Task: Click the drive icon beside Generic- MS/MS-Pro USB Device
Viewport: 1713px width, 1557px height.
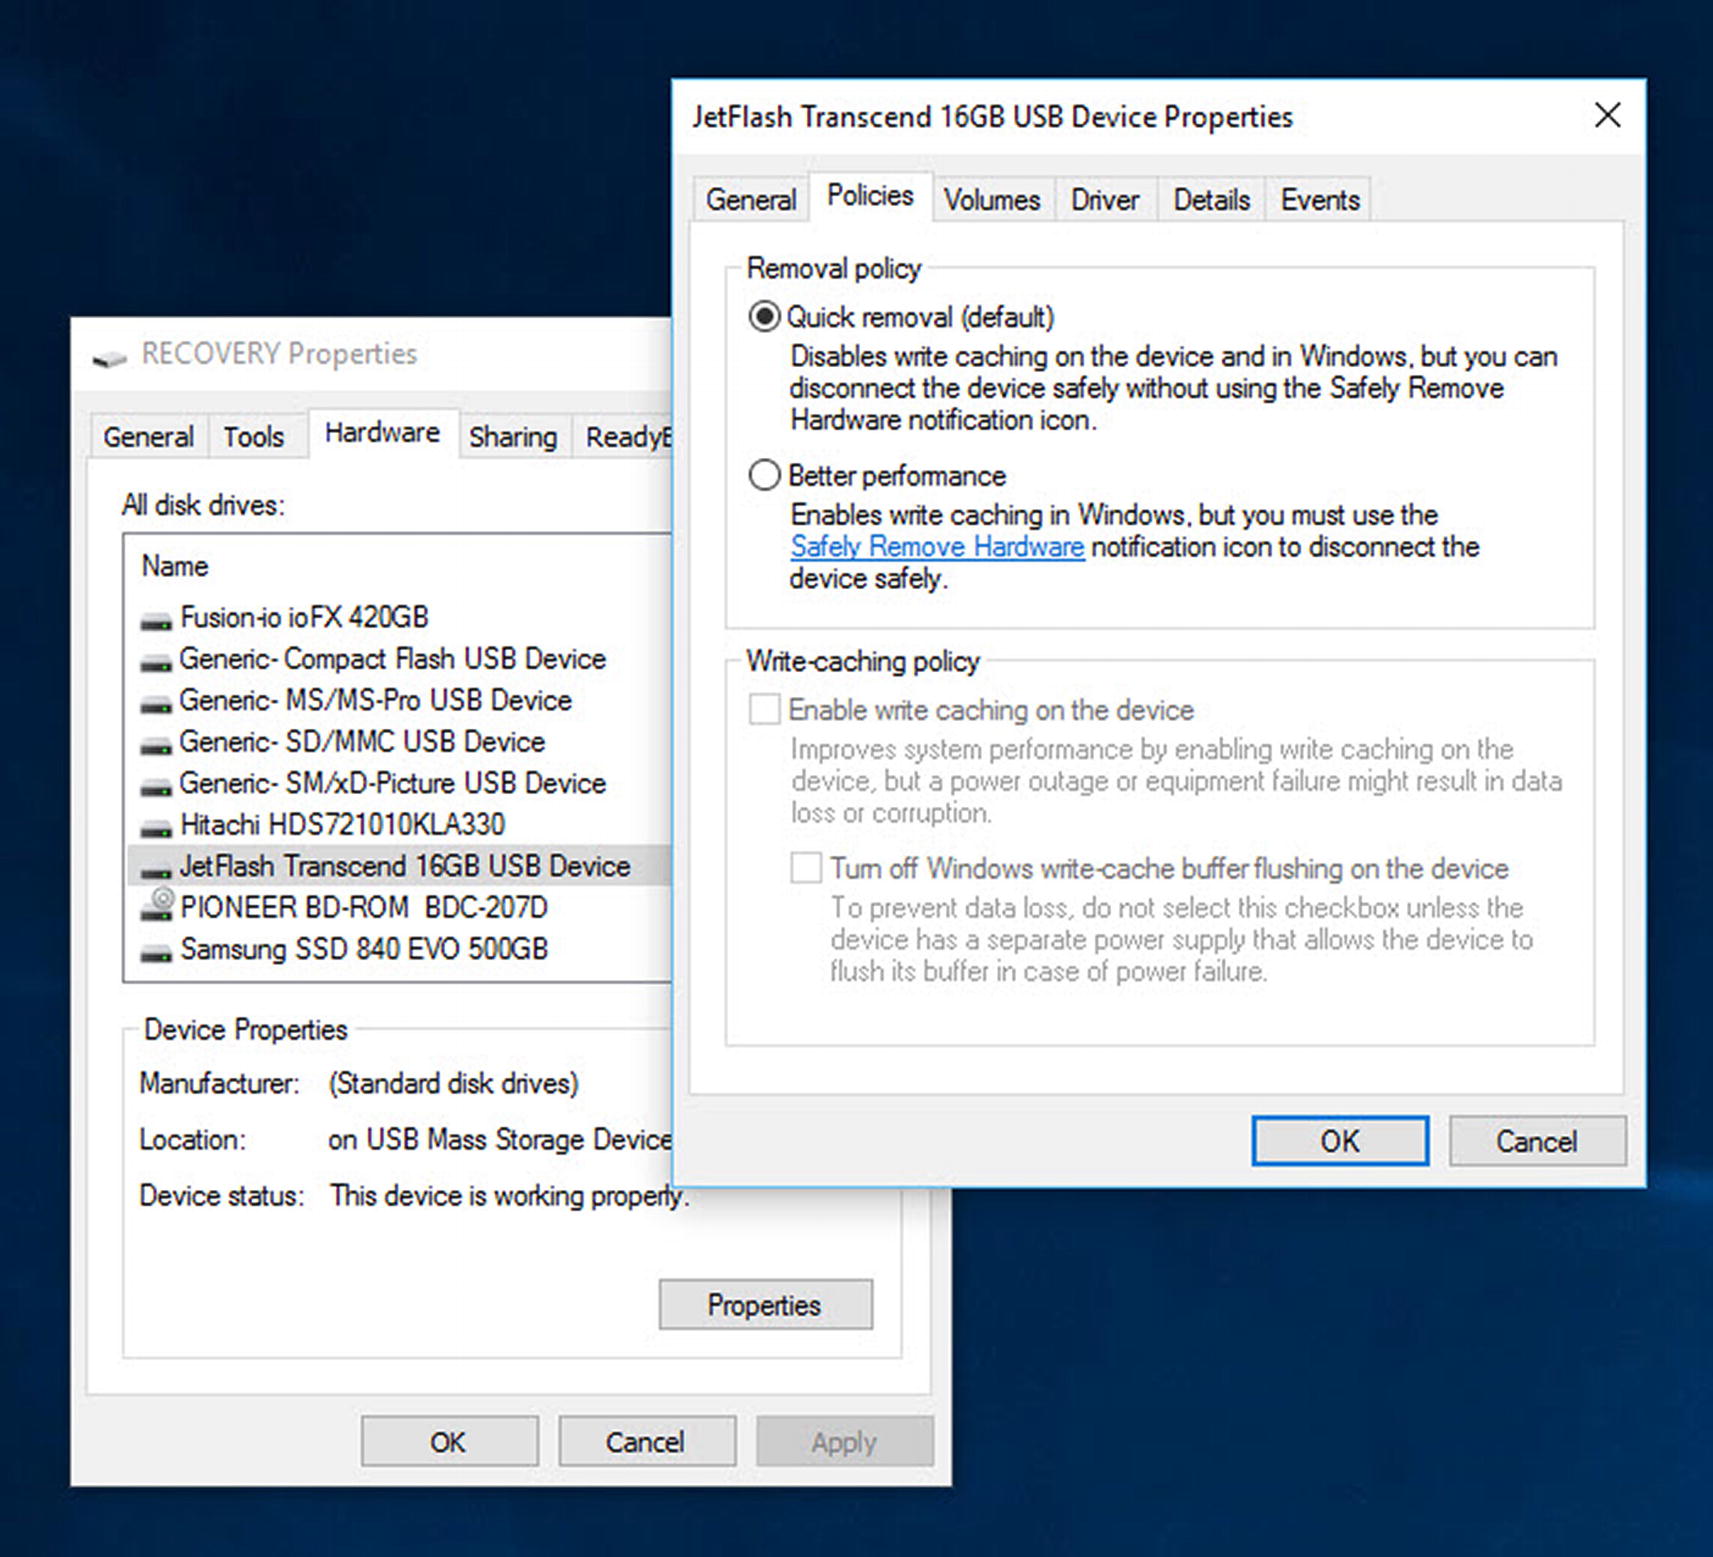Action: (x=156, y=705)
